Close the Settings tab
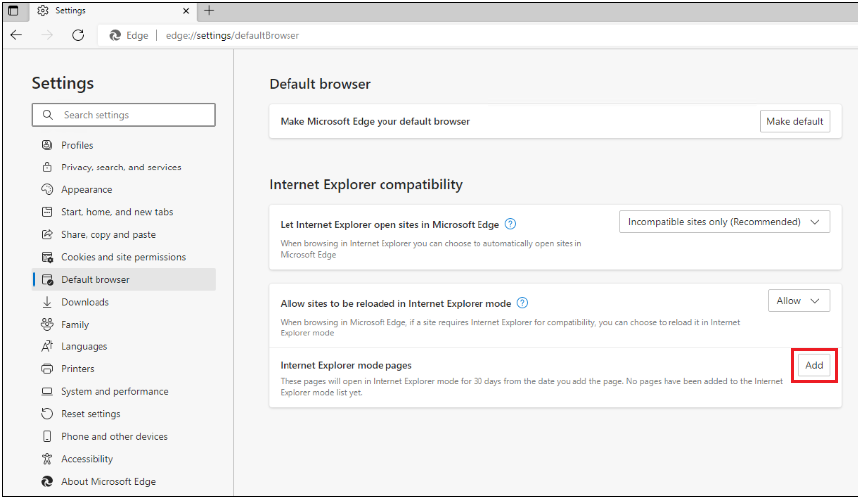The width and height of the screenshot is (858, 497). coord(186,10)
